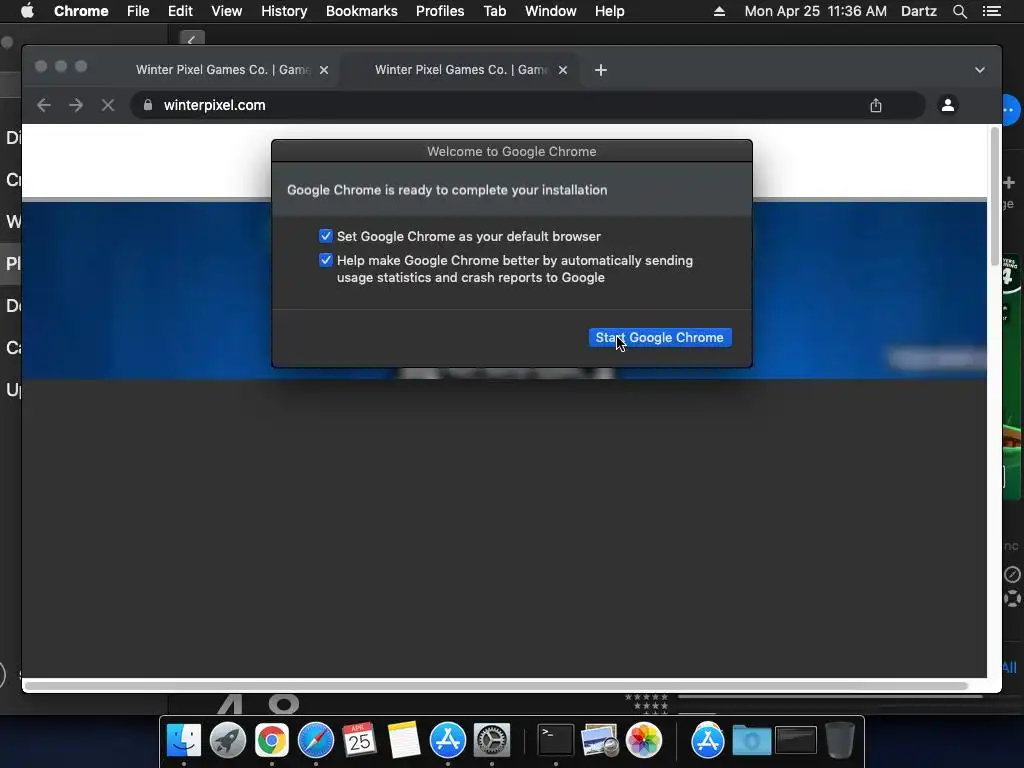Open the Help menu
The image size is (1024, 768).
pyautogui.click(x=609, y=11)
